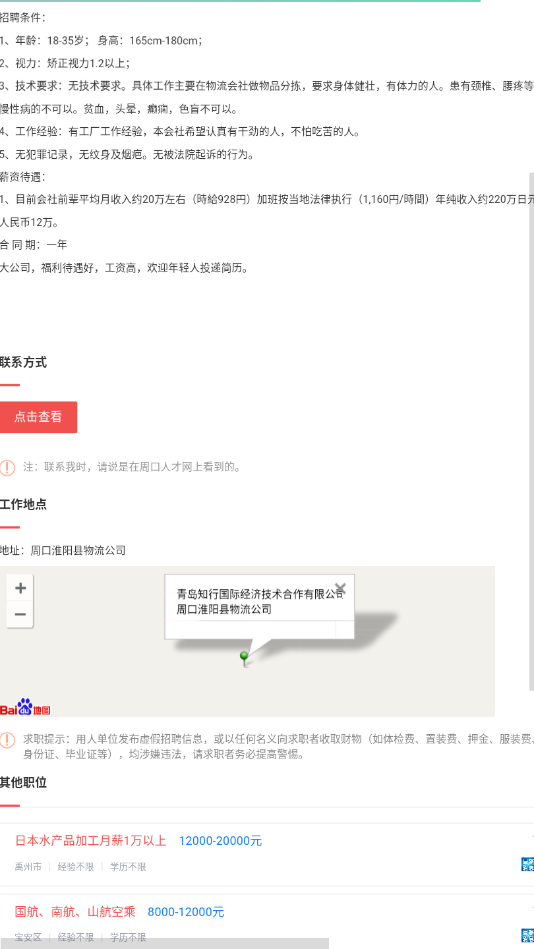Click the Baidu map logo
The width and height of the screenshot is (534, 949).
[25, 708]
